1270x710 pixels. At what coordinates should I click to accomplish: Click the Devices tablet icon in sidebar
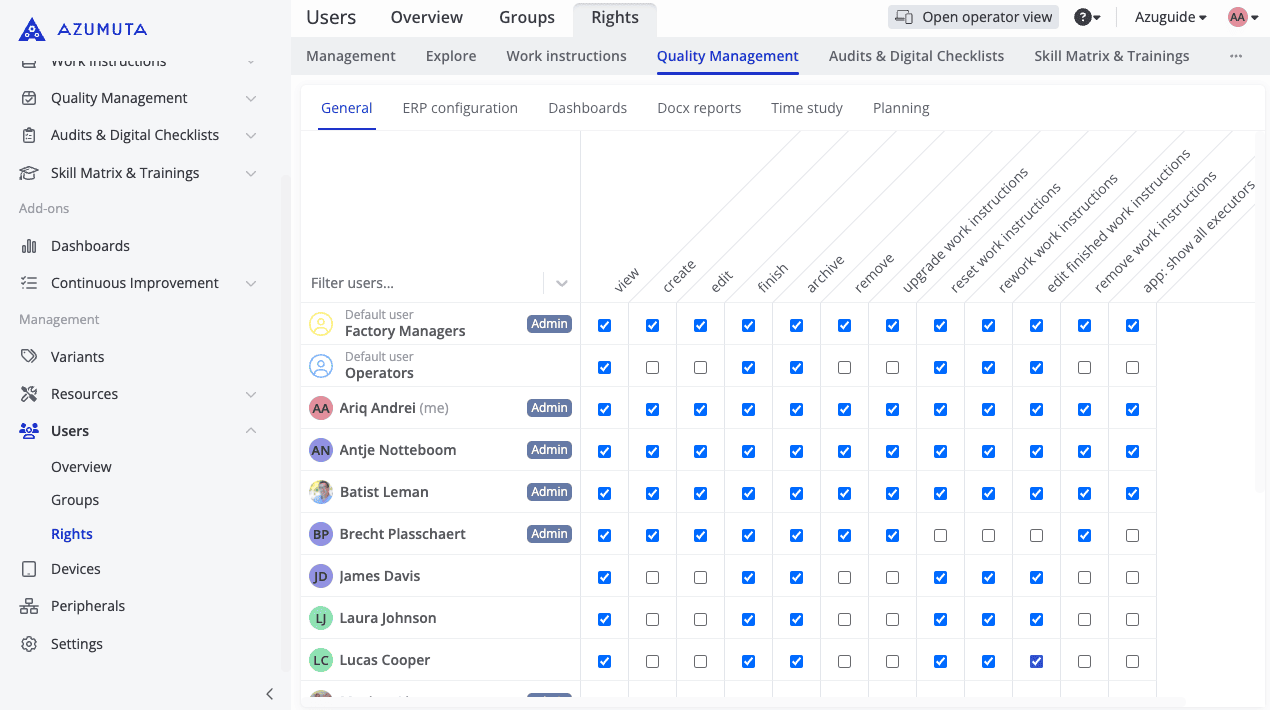pos(30,569)
